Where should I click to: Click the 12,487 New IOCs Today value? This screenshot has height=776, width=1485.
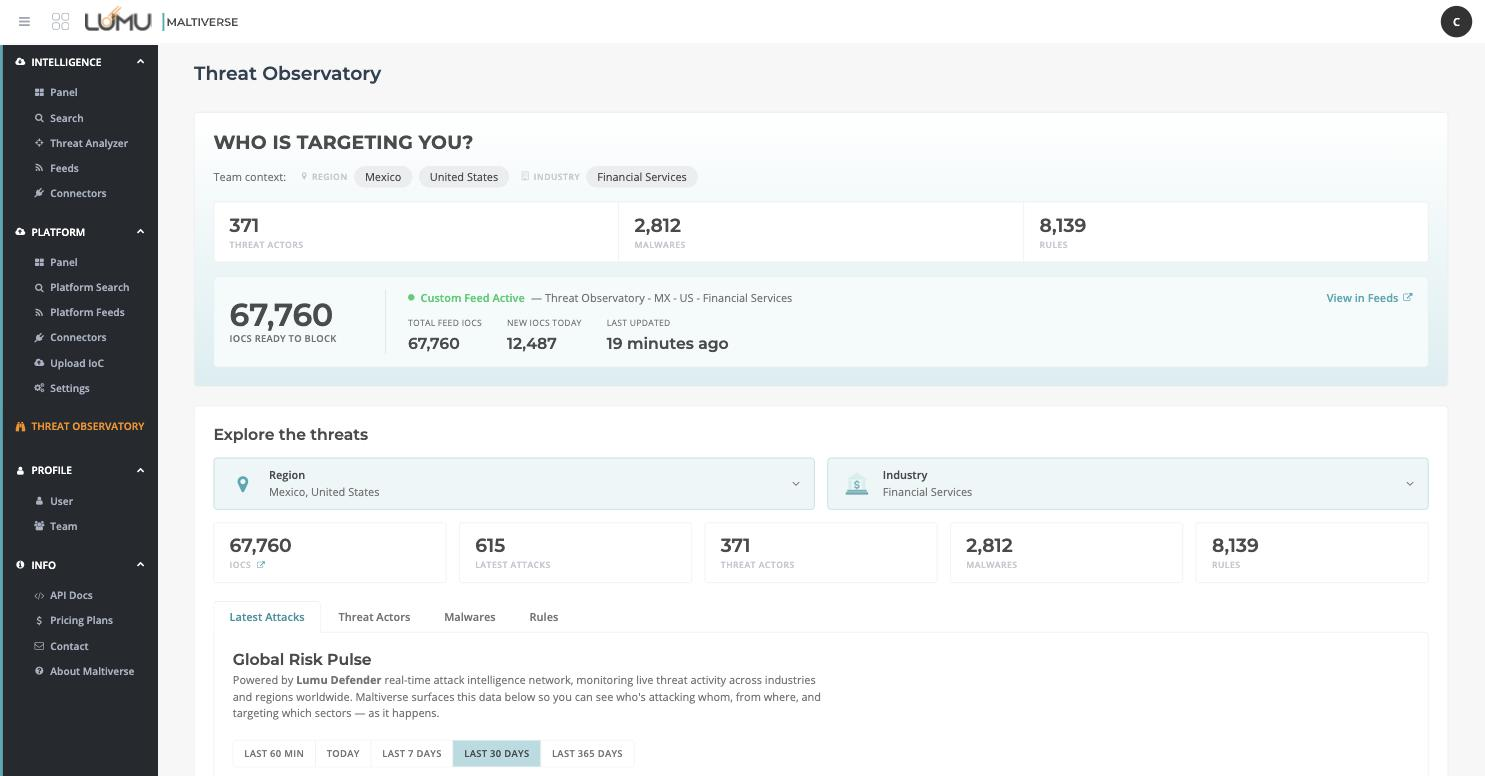(x=532, y=344)
